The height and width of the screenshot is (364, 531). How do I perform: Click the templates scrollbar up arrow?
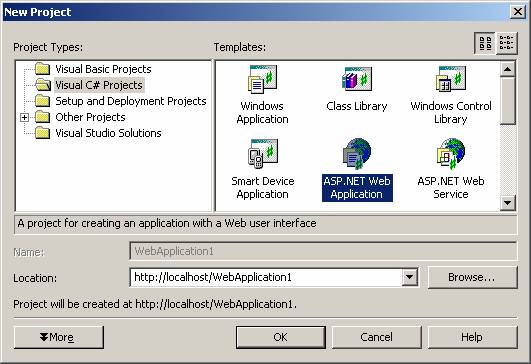pos(507,69)
